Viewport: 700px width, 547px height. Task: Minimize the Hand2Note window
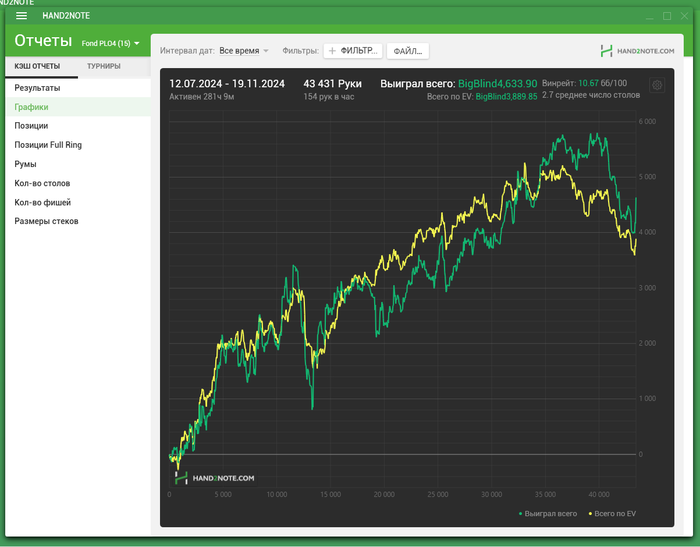(x=650, y=16)
